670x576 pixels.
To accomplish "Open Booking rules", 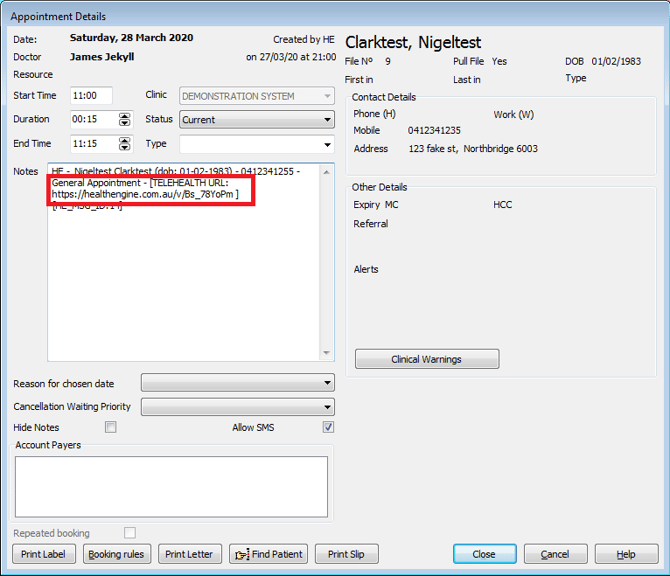I will tap(116, 554).
